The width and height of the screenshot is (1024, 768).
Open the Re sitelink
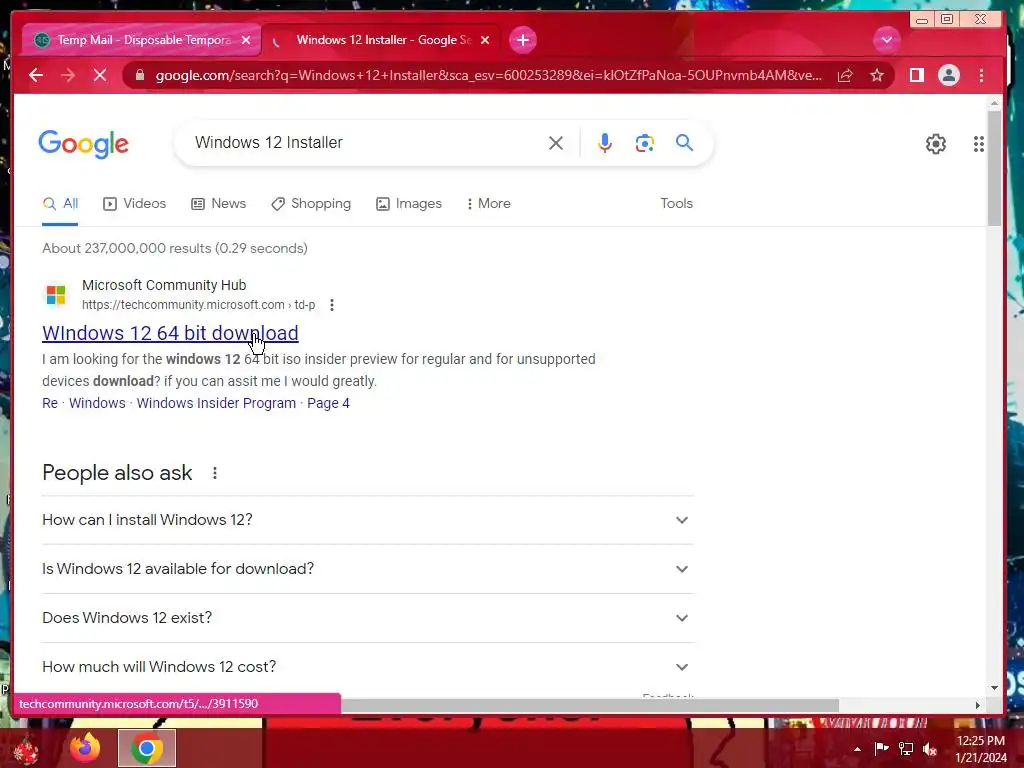[50, 403]
